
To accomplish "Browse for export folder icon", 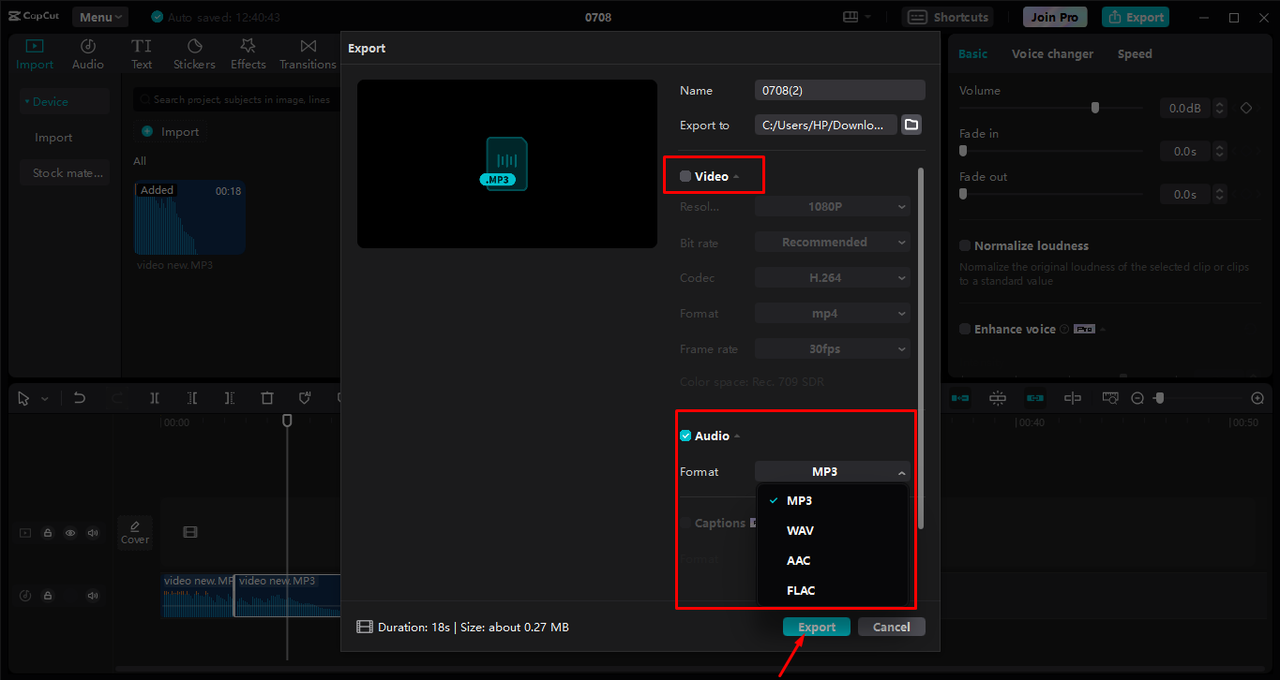I will pos(911,125).
